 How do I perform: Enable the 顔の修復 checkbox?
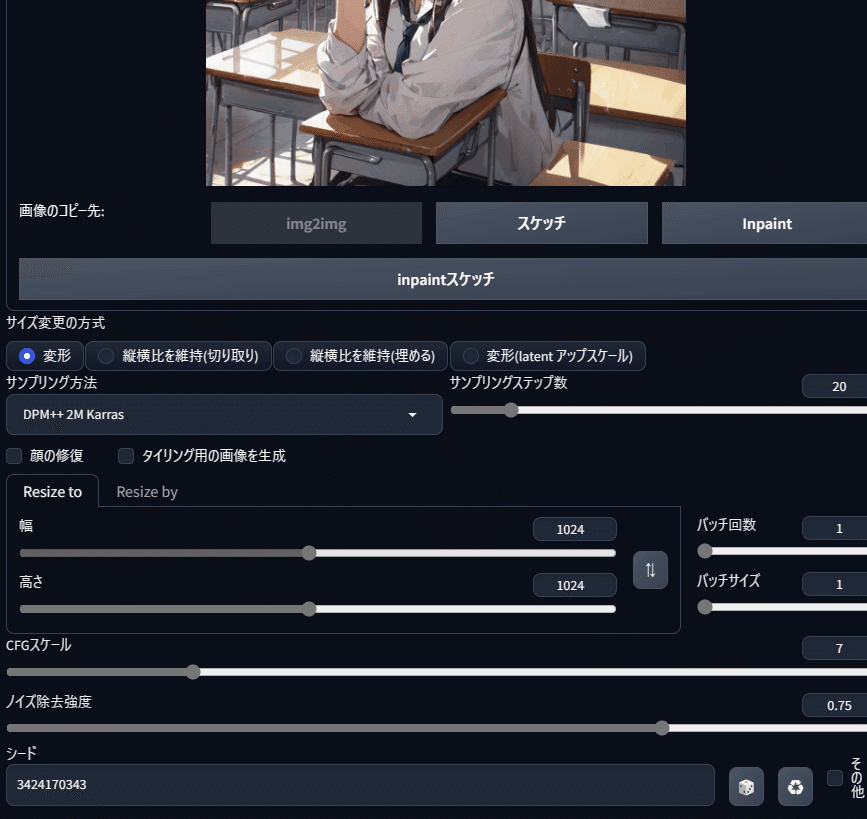(x=14, y=456)
